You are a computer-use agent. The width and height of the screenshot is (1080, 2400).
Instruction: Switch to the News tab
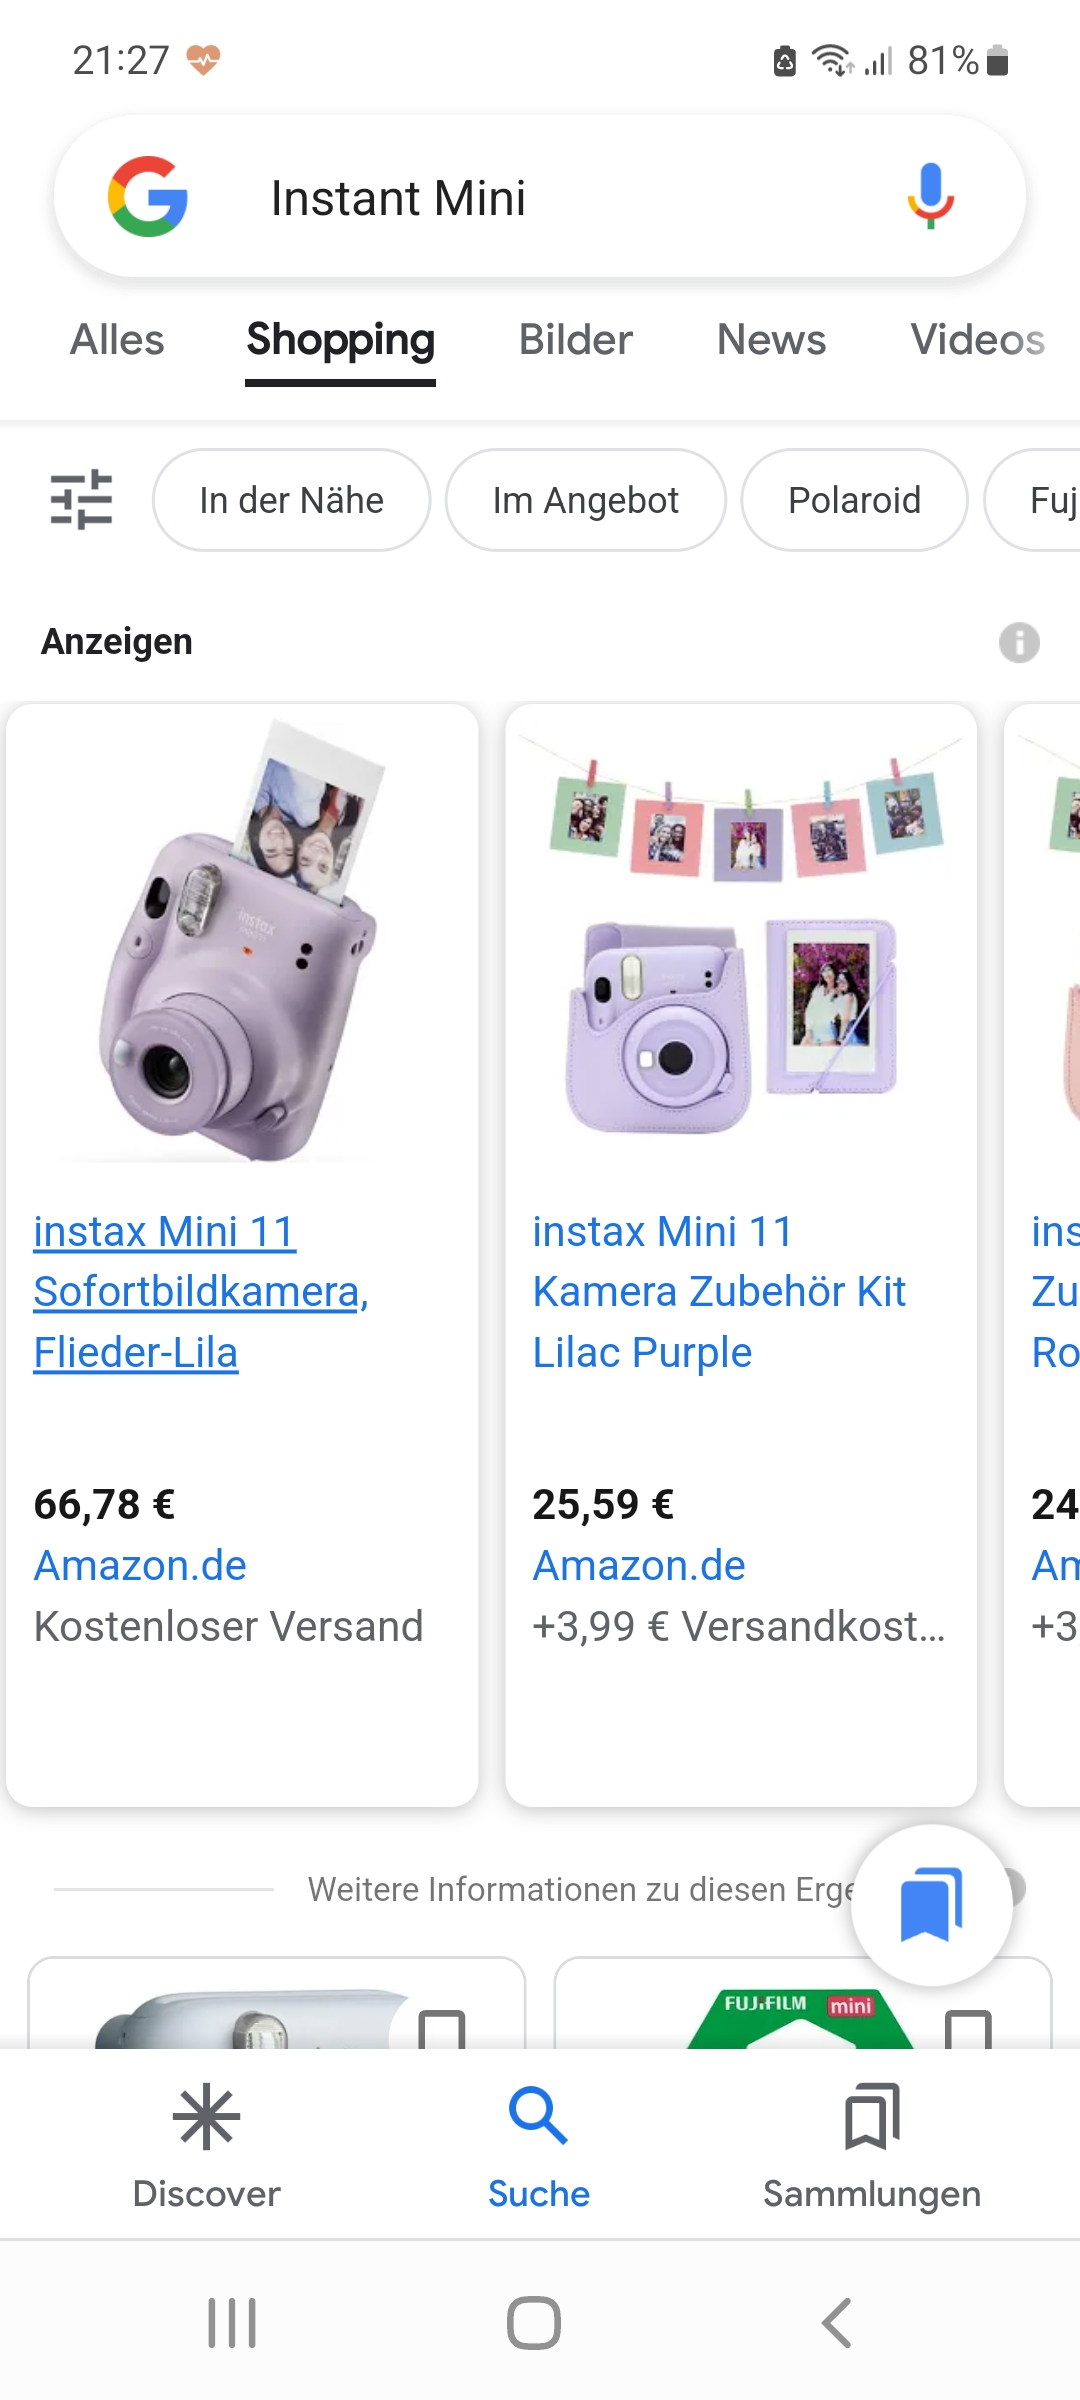(771, 340)
